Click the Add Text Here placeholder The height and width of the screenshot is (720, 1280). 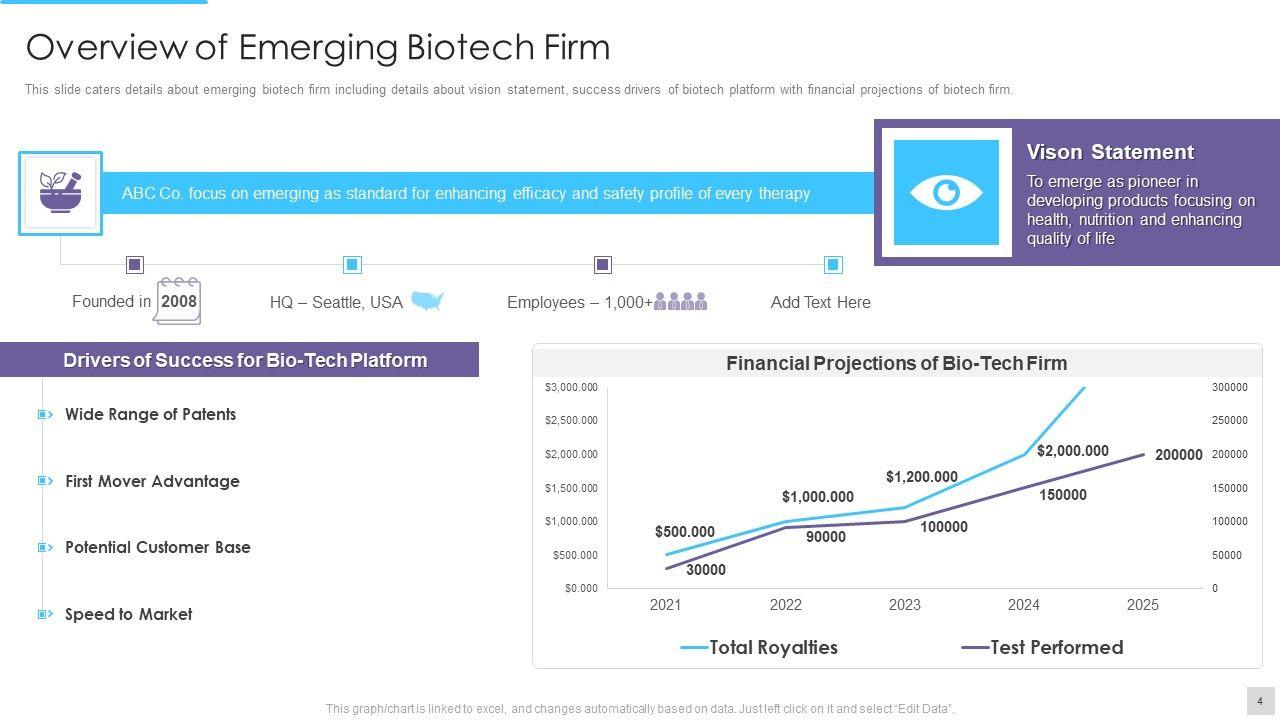pos(820,302)
